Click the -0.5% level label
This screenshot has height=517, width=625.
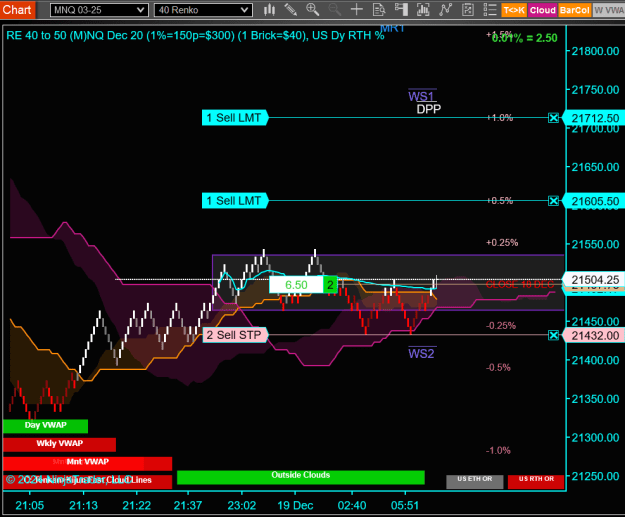(498, 368)
